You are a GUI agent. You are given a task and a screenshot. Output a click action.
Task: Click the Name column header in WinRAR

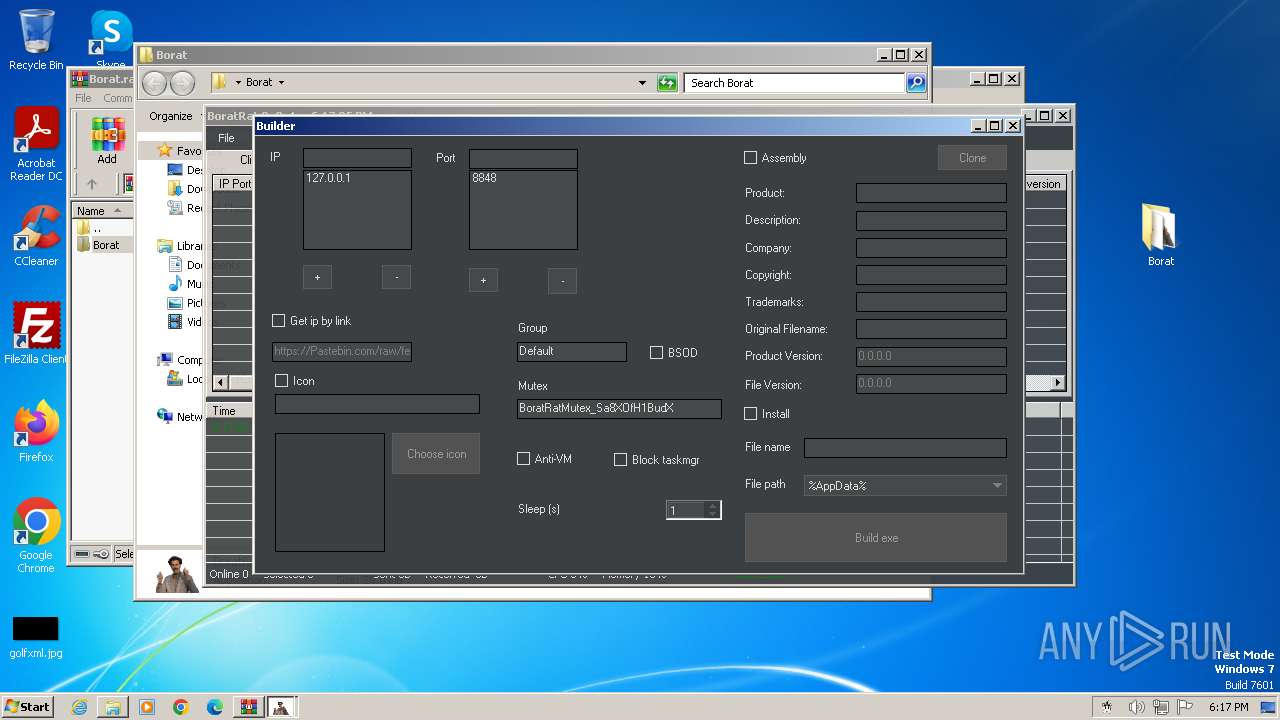tap(102, 211)
